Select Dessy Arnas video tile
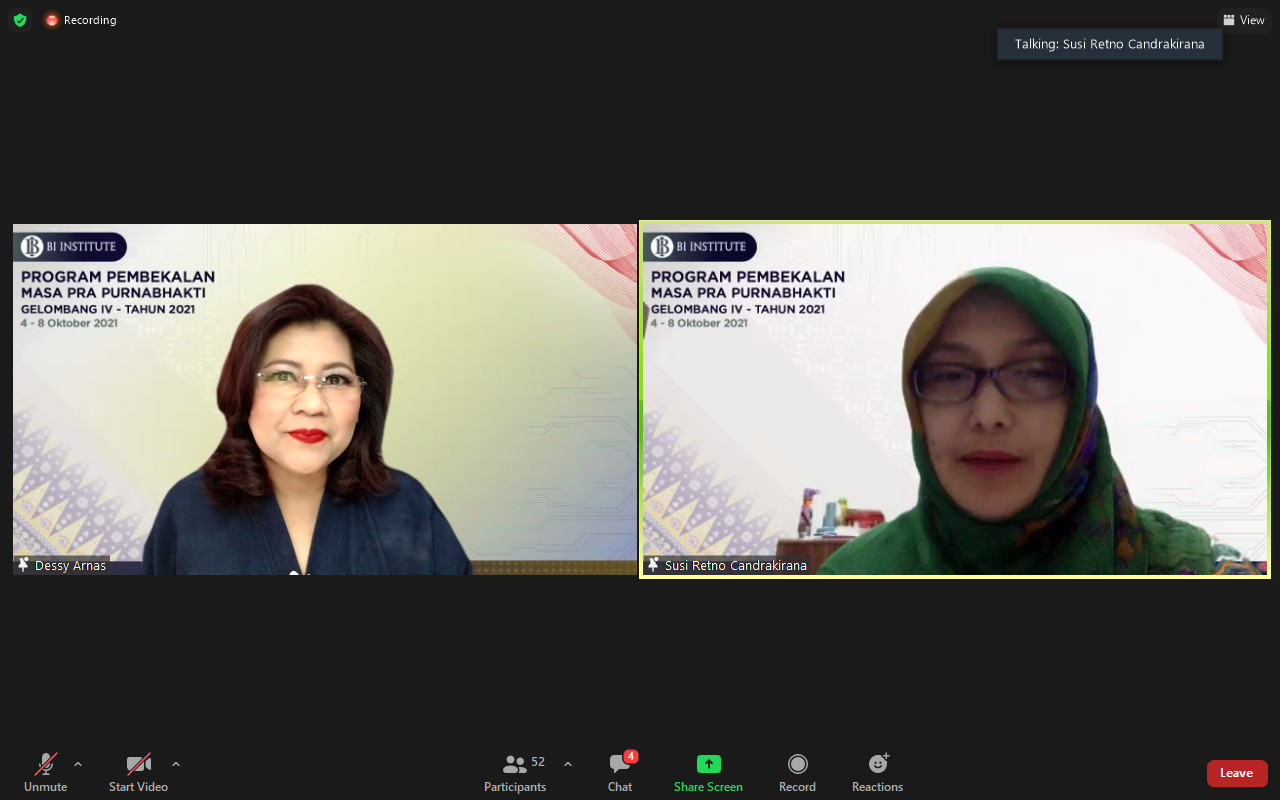 click(x=325, y=399)
